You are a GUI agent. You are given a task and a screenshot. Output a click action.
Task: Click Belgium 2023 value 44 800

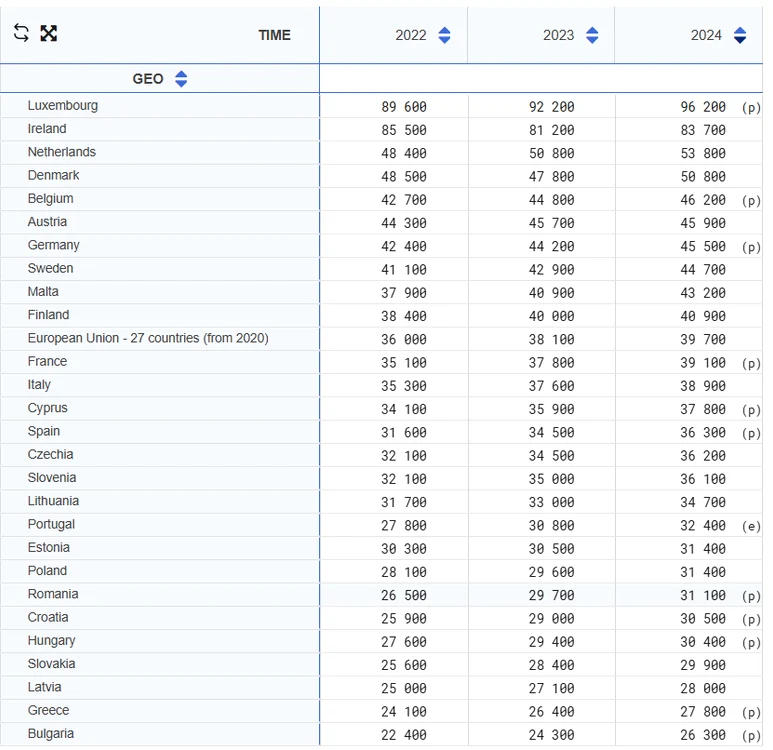[552, 200]
